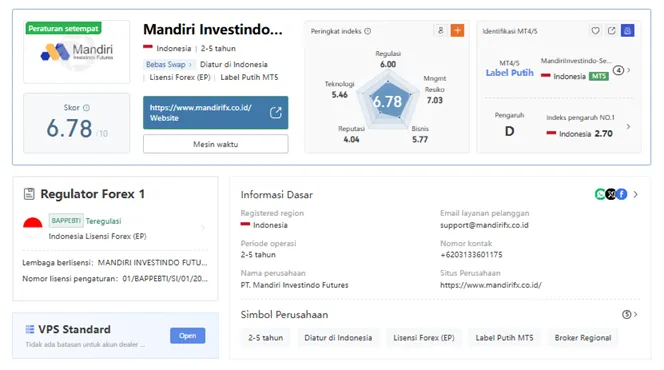
Task: Click the Diatur di Indonesia header label
Action: [234, 64]
